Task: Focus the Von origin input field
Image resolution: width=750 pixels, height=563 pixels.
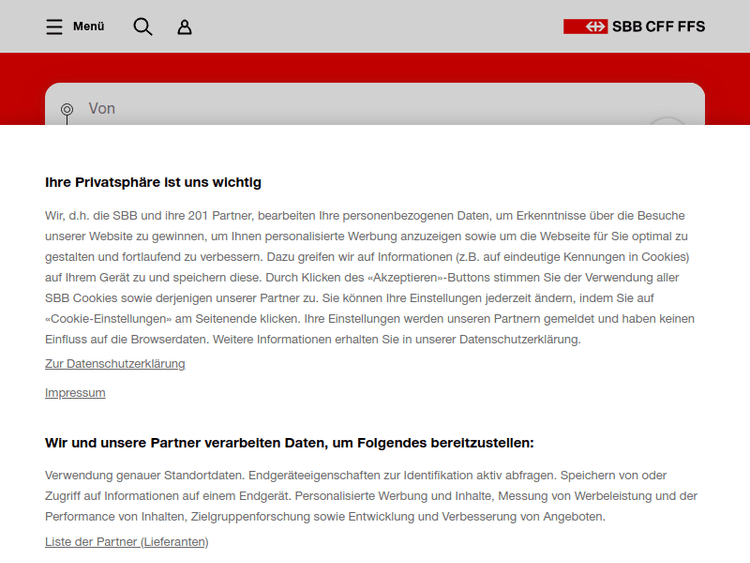Action: (x=350, y=108)
